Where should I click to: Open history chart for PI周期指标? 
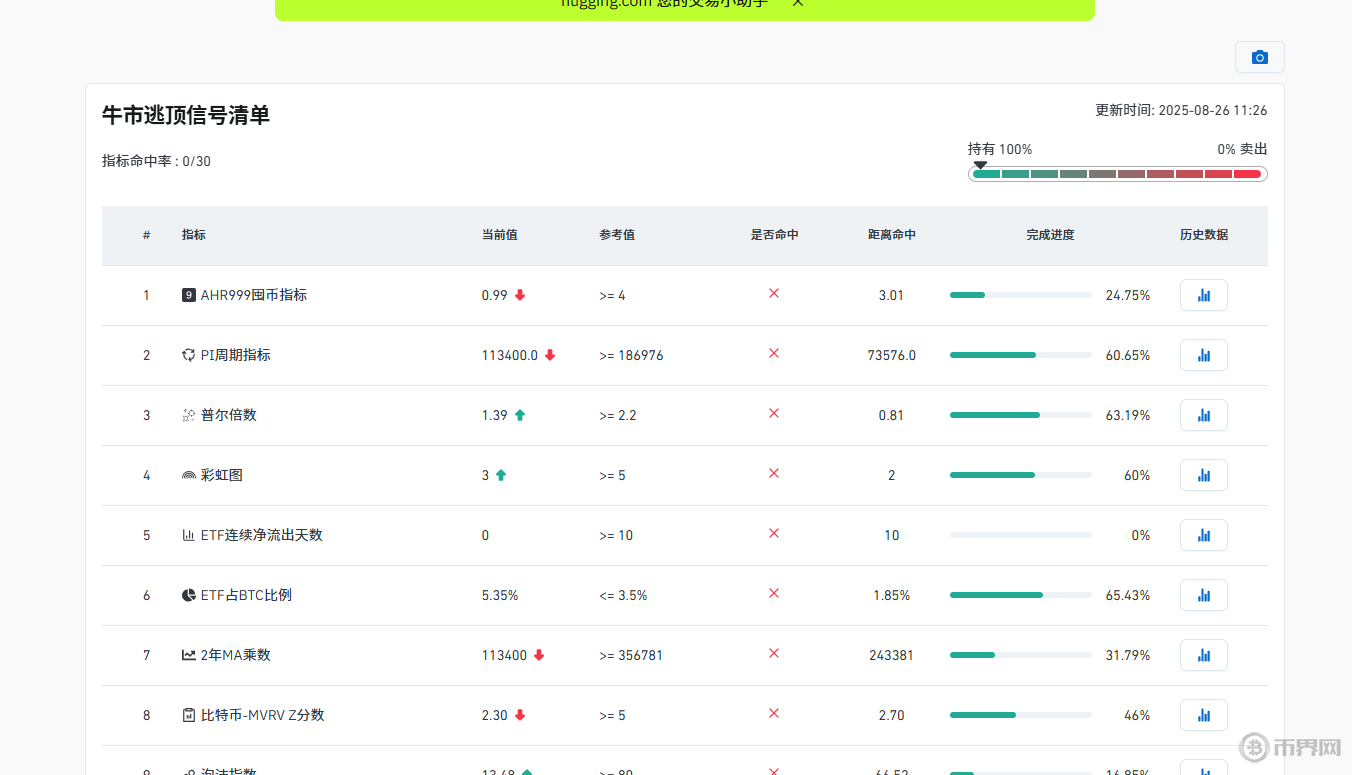[x=1203, y=355]
